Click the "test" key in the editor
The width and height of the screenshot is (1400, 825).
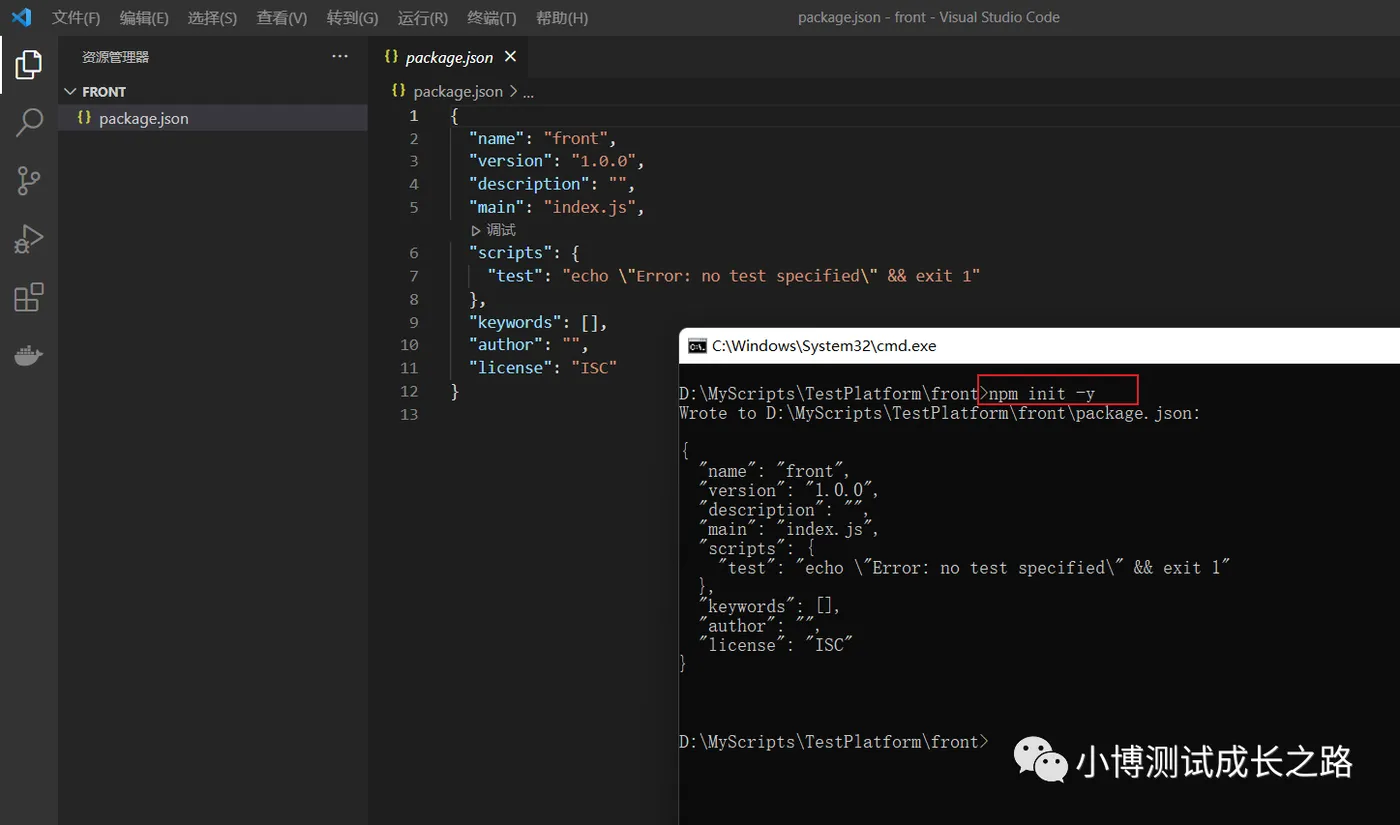point(515,276)
